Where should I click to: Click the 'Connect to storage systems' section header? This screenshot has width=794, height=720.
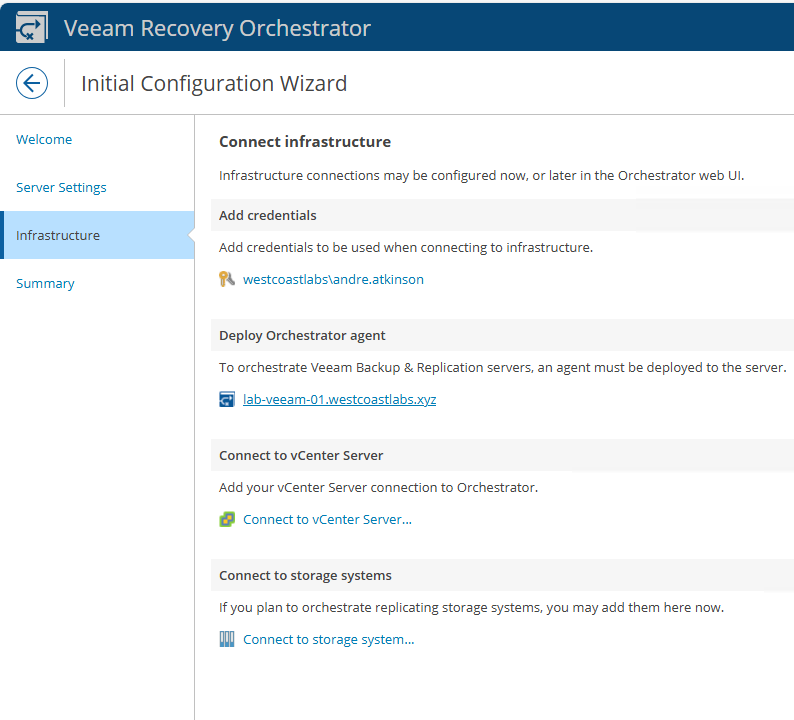coord(305,575)
